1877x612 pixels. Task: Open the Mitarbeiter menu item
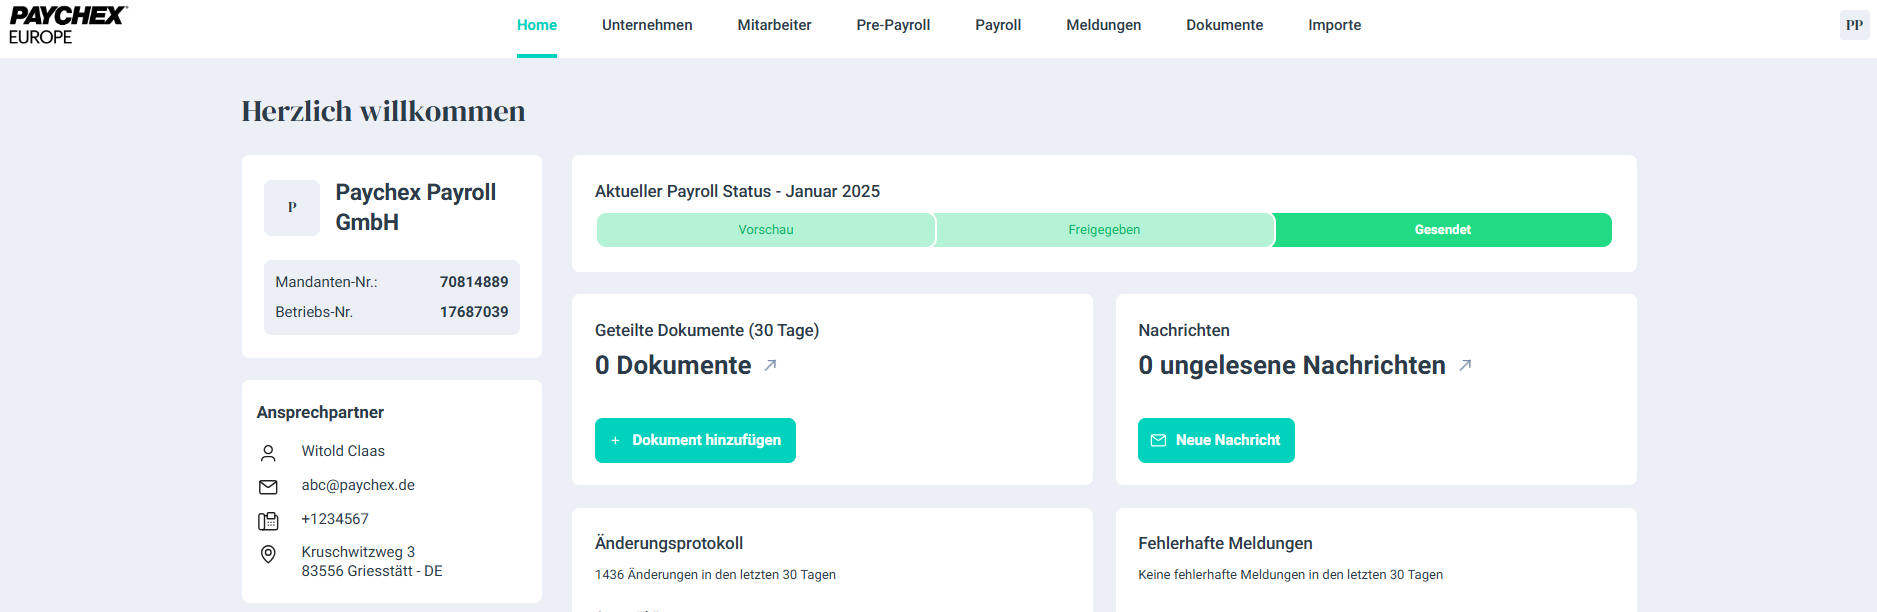(x=774, y=25)
